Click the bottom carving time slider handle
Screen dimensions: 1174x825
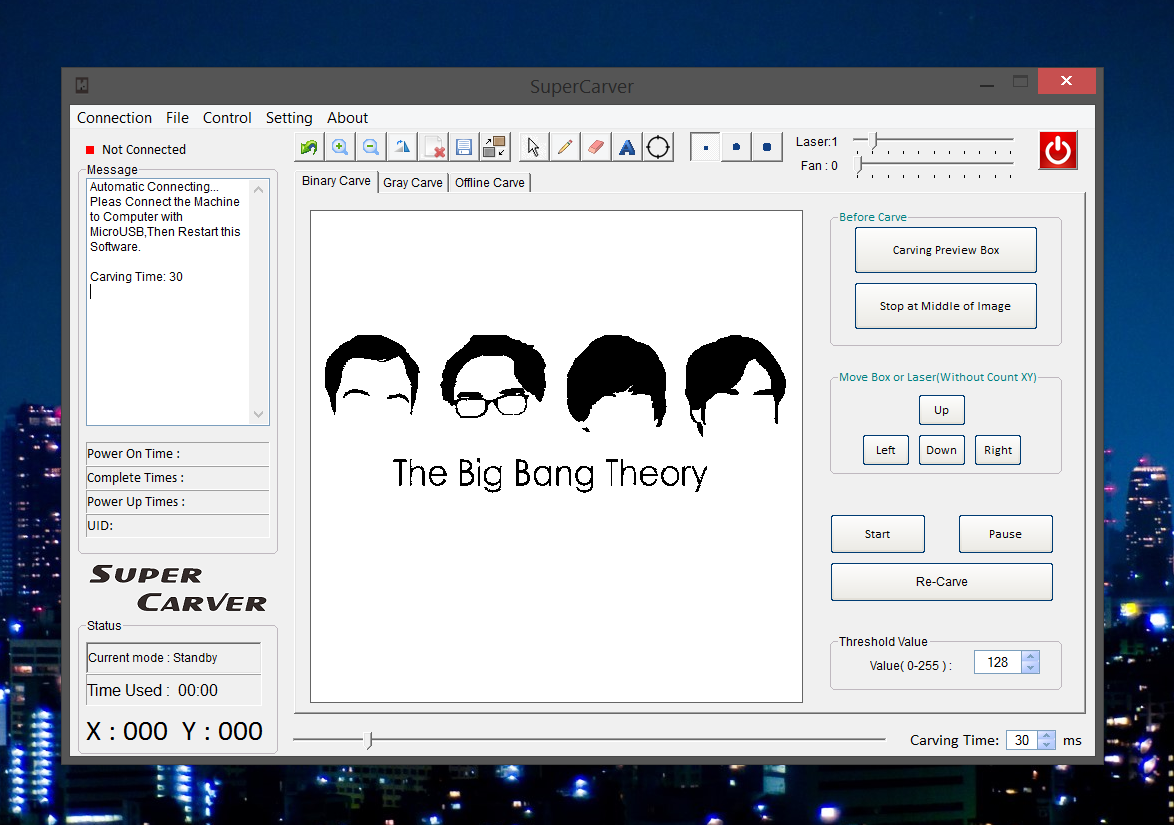[x=368, y=740]
